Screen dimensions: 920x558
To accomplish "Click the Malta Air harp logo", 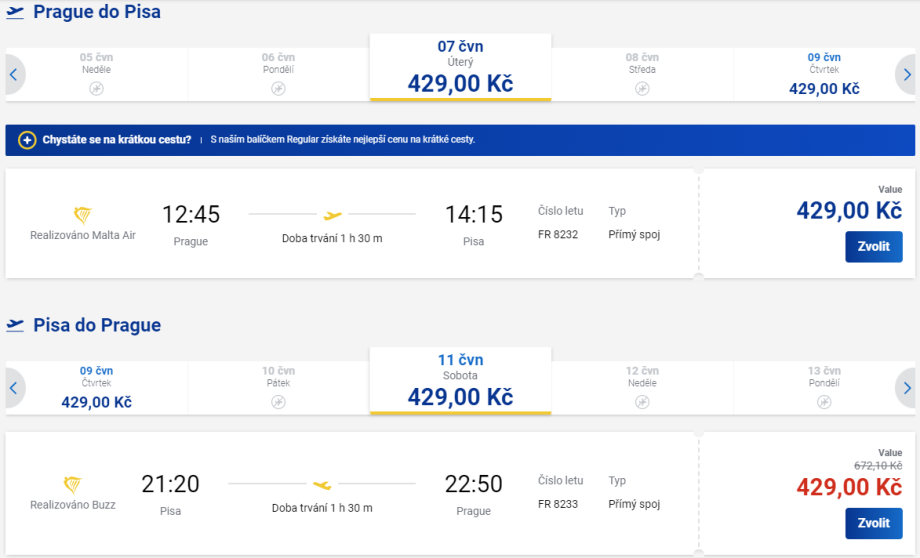I will (83, 215).
